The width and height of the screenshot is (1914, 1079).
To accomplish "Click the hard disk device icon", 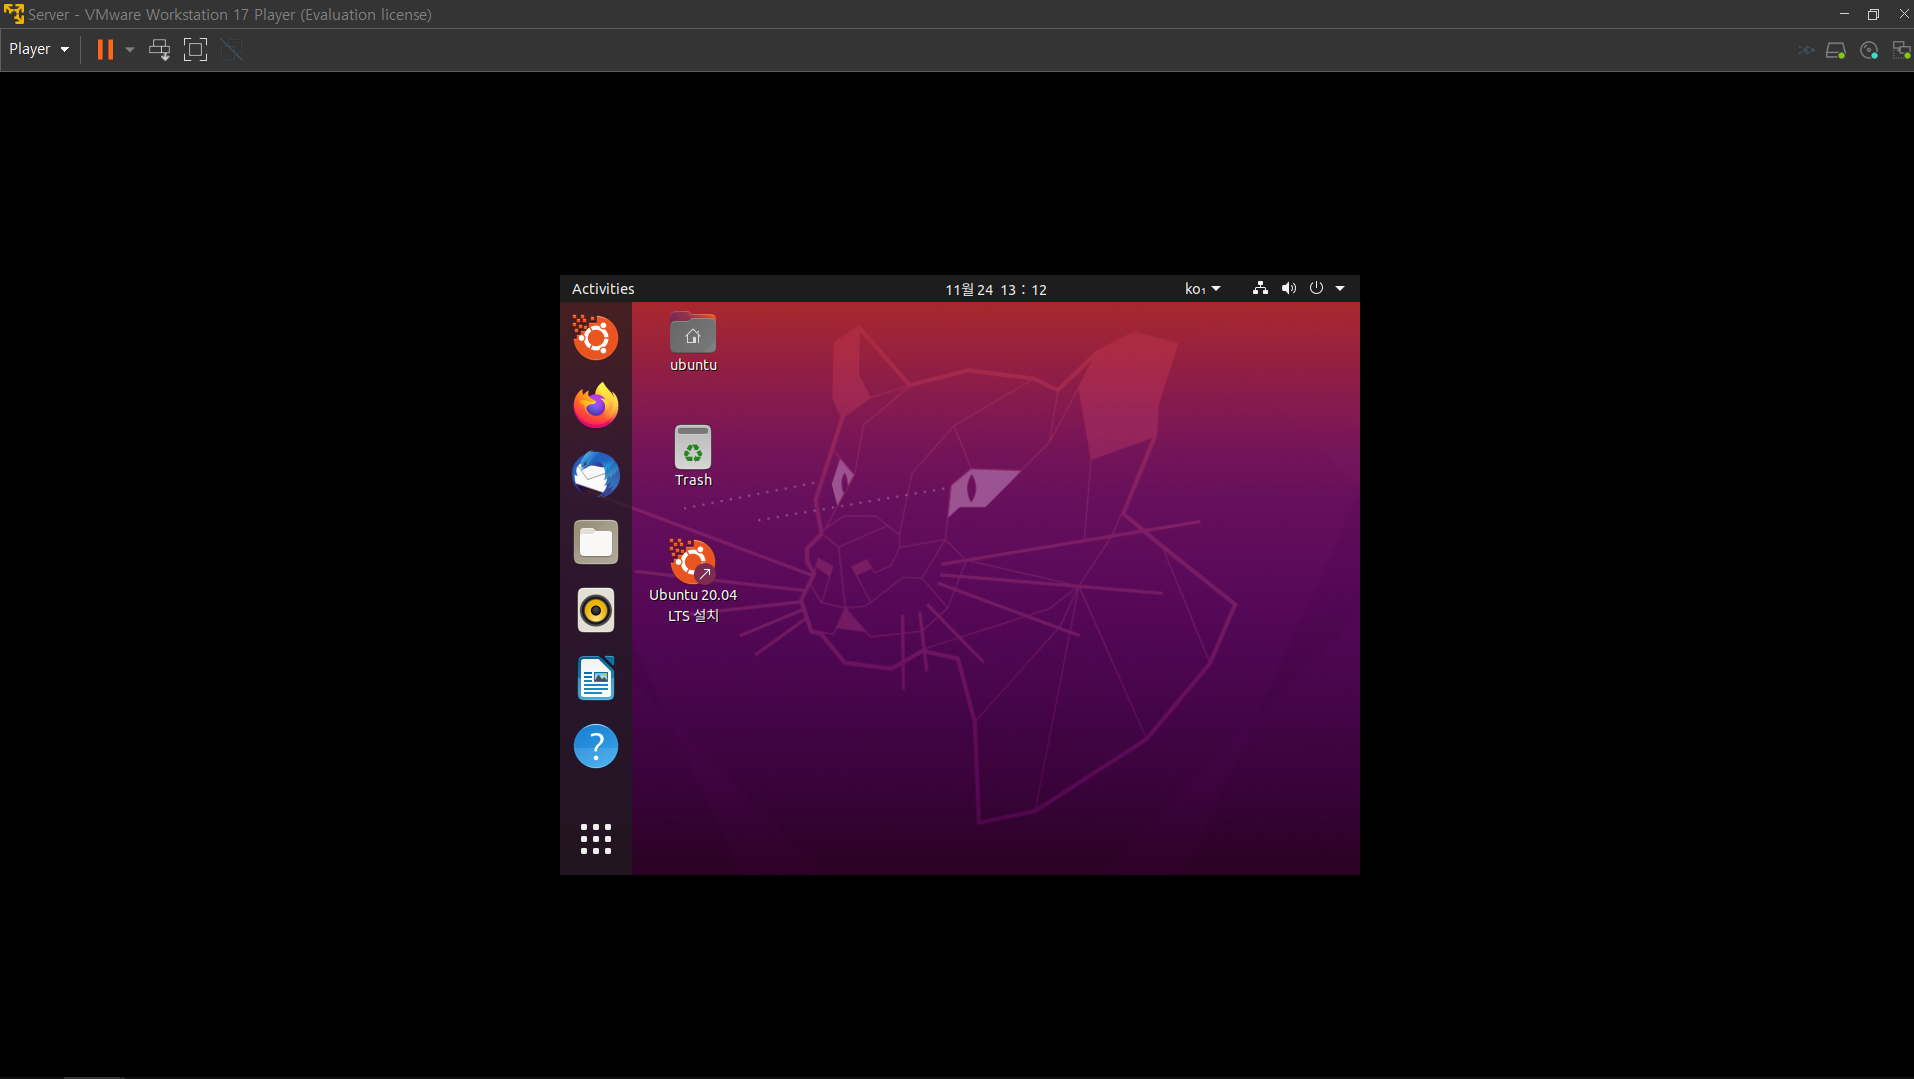I will (1836, 50).
